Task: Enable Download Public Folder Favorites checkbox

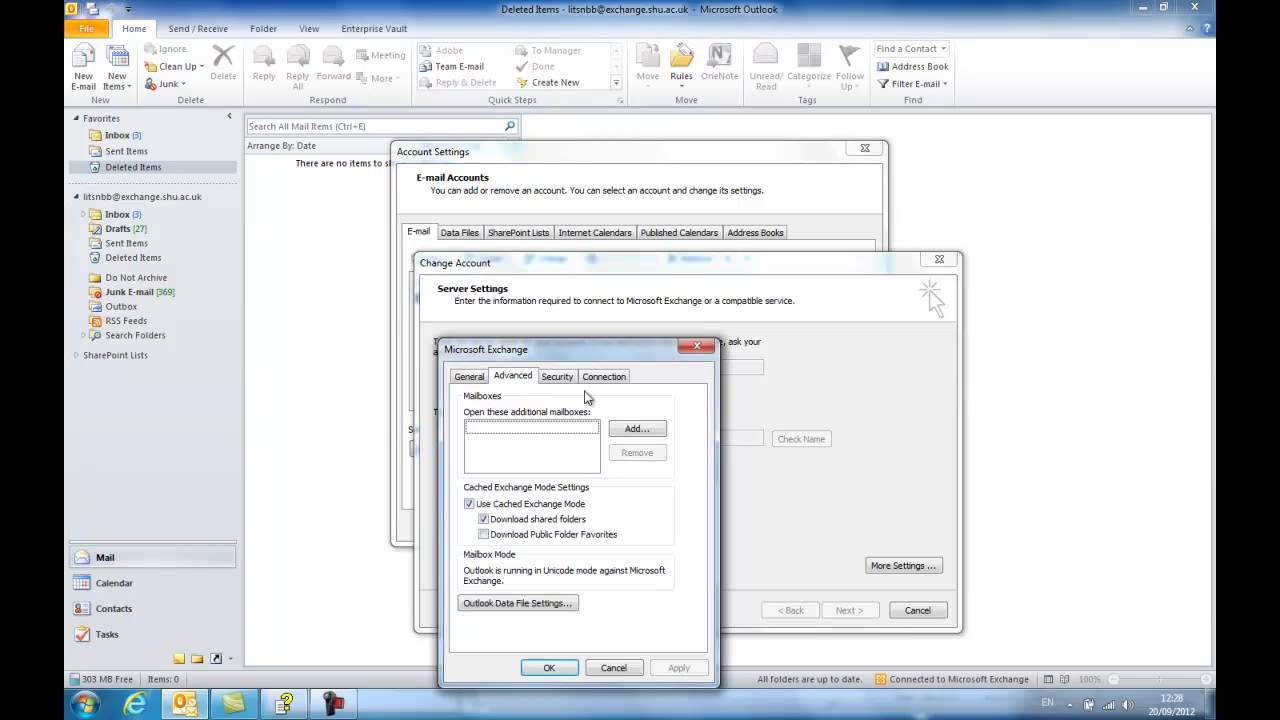Action: click(483, 534)
